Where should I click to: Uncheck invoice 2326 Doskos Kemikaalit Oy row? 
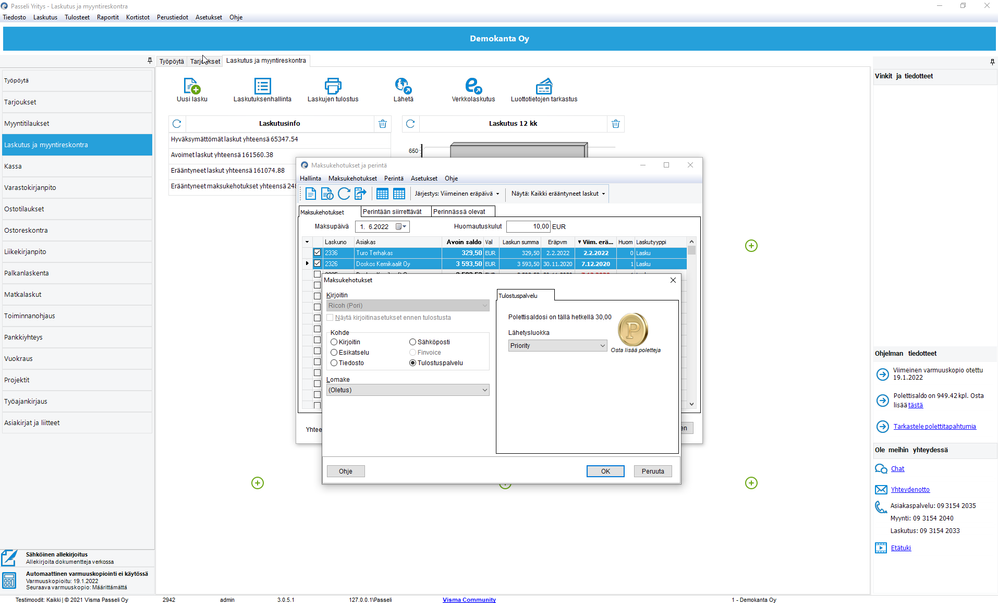click(317, 264)
